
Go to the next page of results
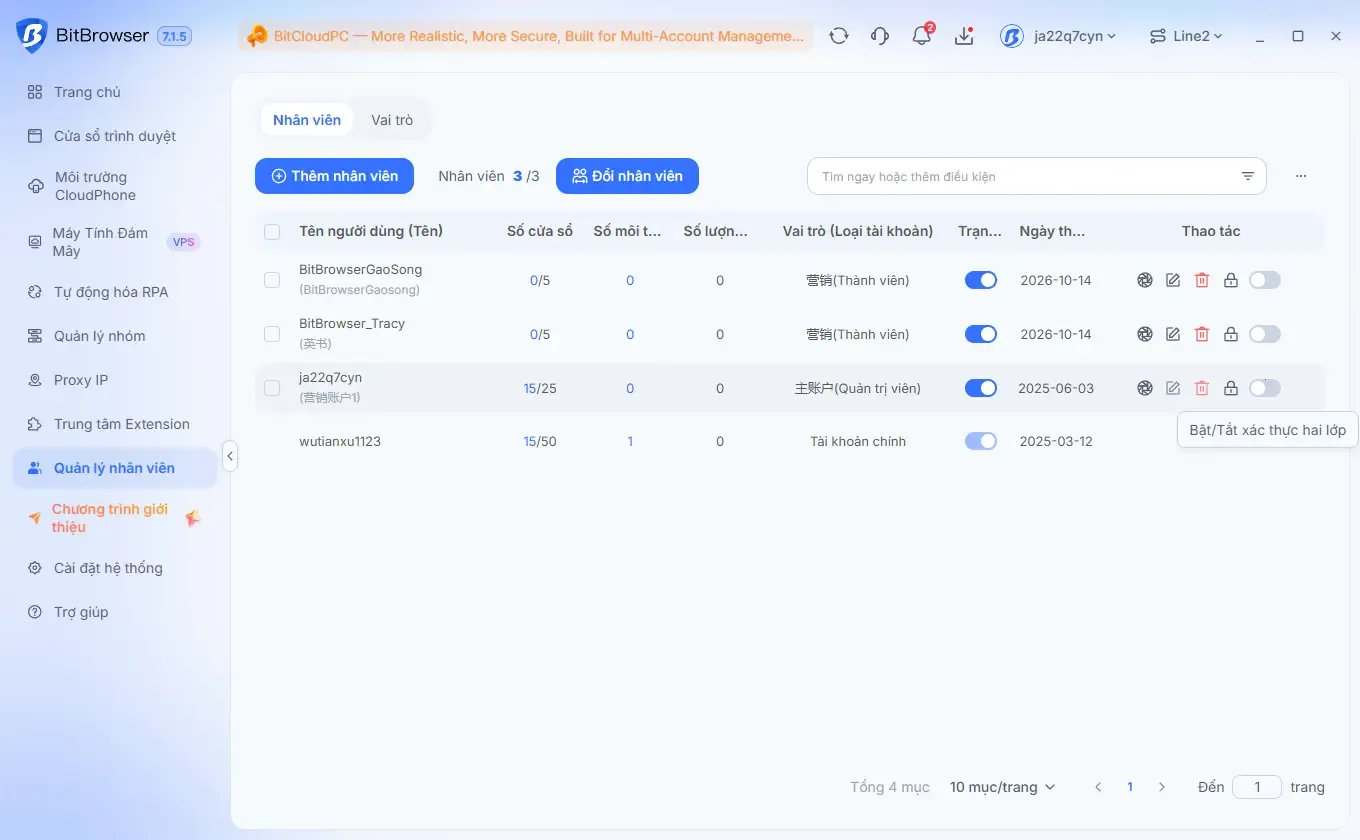[1162, 787]
